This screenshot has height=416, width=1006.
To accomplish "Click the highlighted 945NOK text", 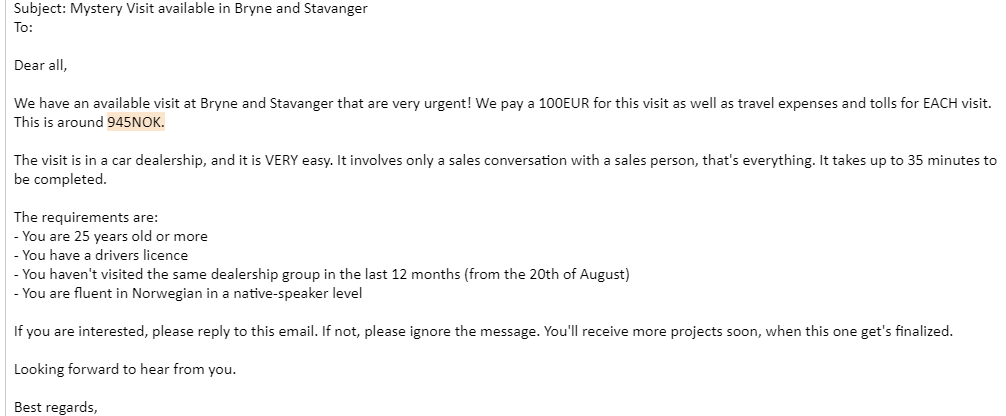I will coord(136,122).
